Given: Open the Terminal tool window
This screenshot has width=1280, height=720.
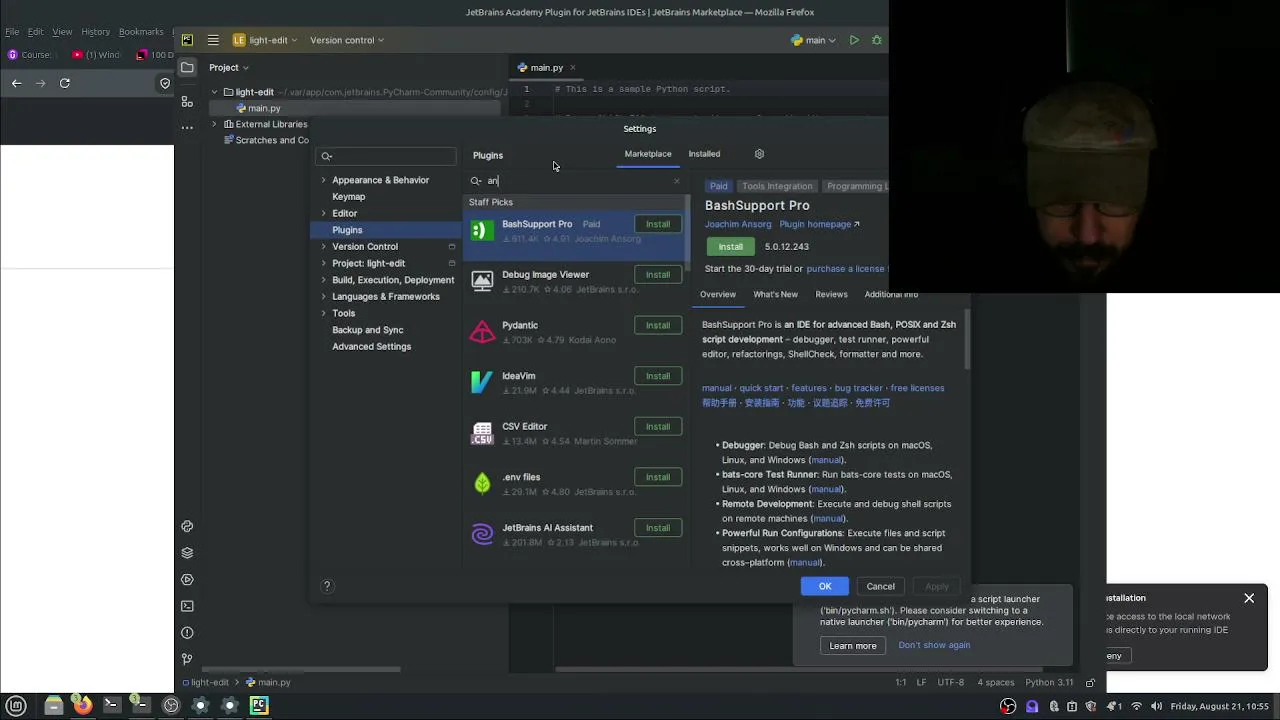Looking at the screenshot, I should (187, 606).
